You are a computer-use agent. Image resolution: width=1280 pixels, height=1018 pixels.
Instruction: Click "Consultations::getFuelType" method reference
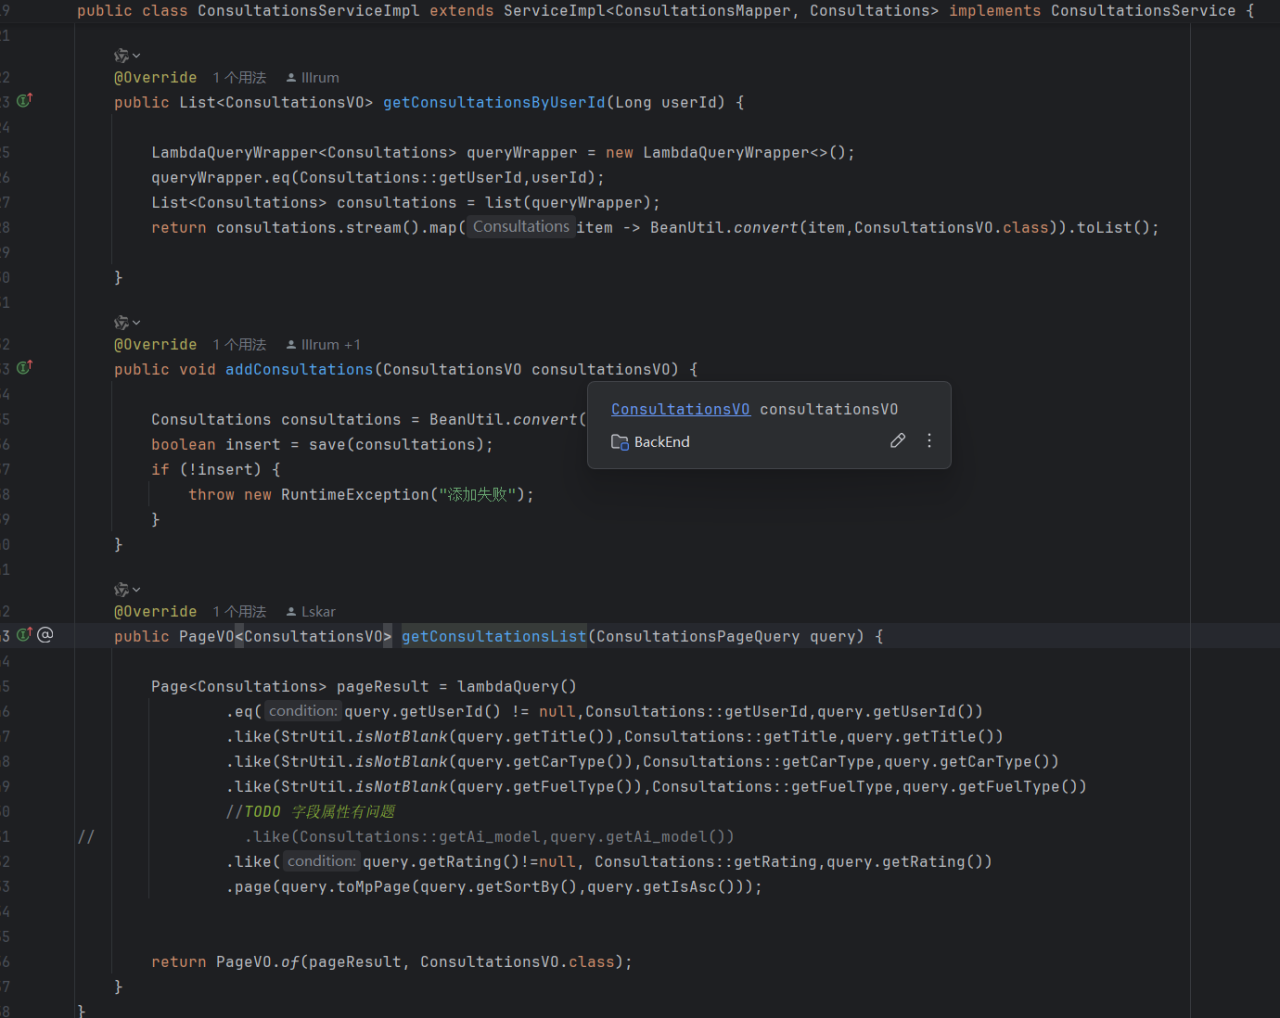(772, 787)
